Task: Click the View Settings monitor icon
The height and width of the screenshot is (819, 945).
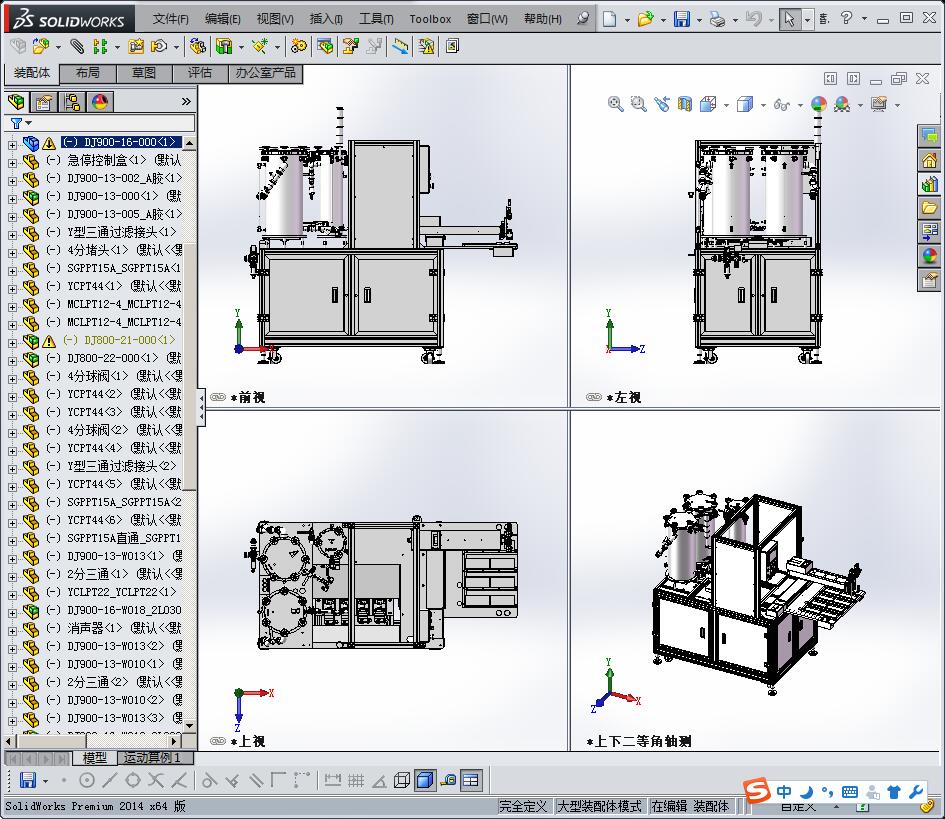Action: 879,104
